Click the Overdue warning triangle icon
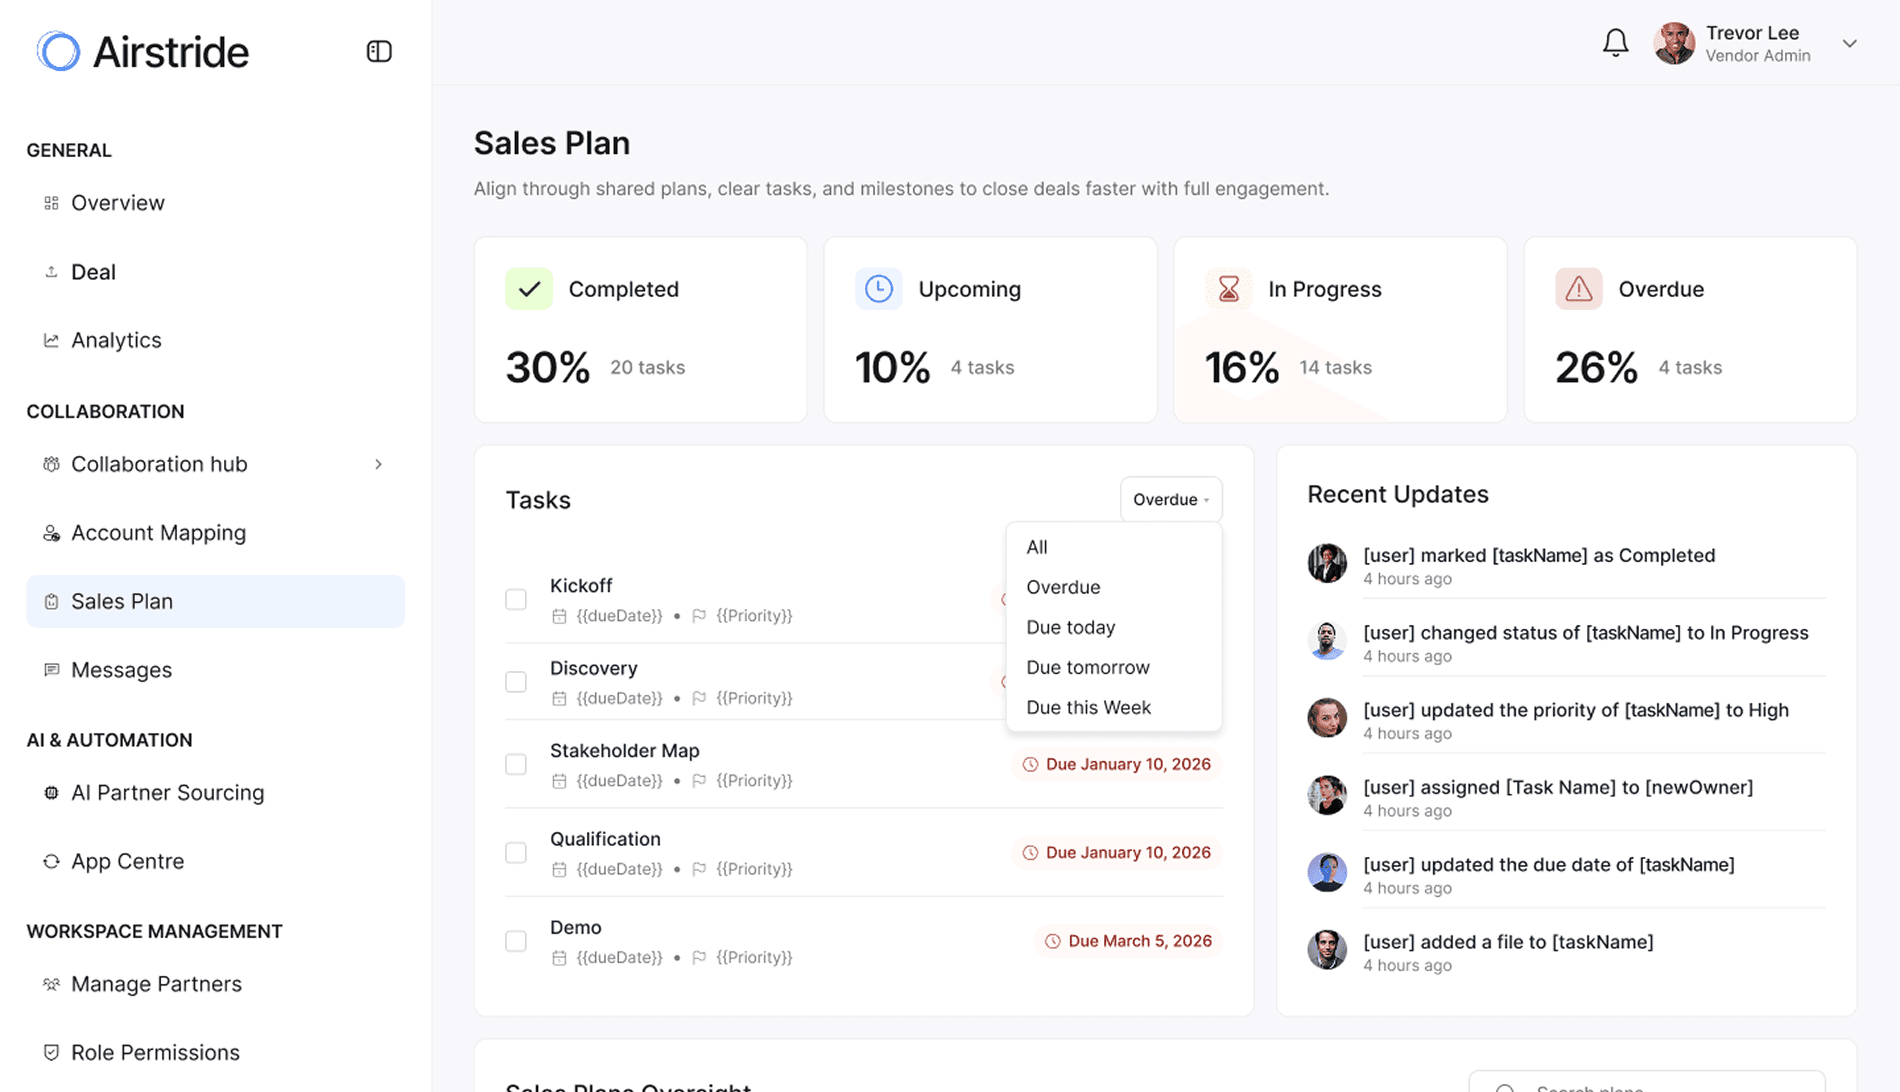The image size is (1900, 1092). point(1578,288)
